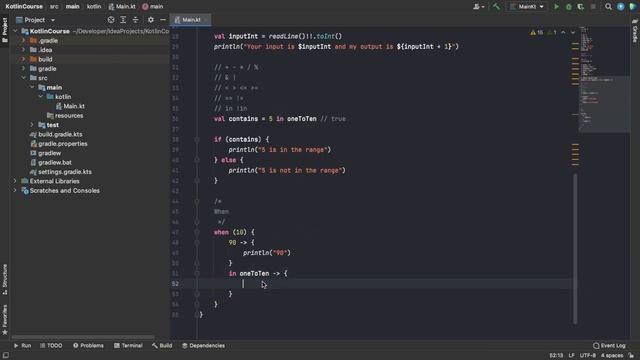Open the Terminal tool window
This screenshot has height=360, width=640.
(128, 346)
